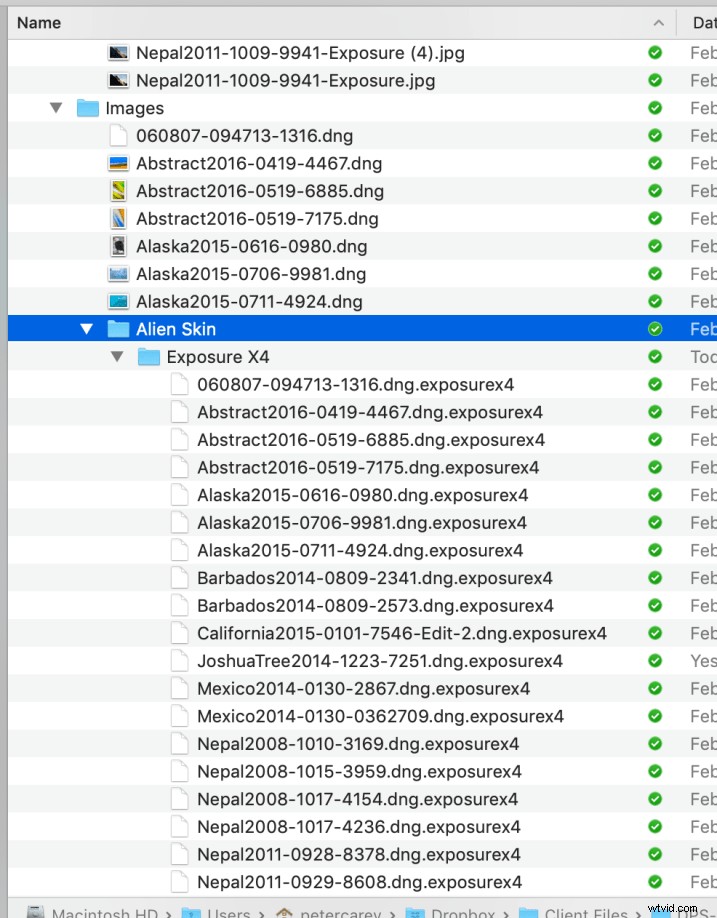Collapse the Exposure X4 disclosure triangle
Screen dimensions: 717x918
(117, 357)
